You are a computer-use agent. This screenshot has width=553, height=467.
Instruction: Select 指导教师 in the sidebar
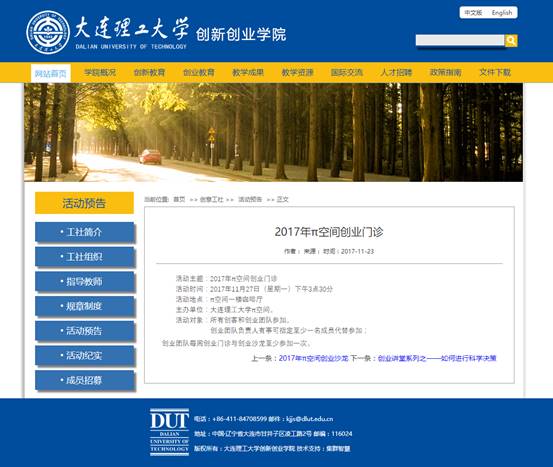pyautogui.click(x=85, y=281)
